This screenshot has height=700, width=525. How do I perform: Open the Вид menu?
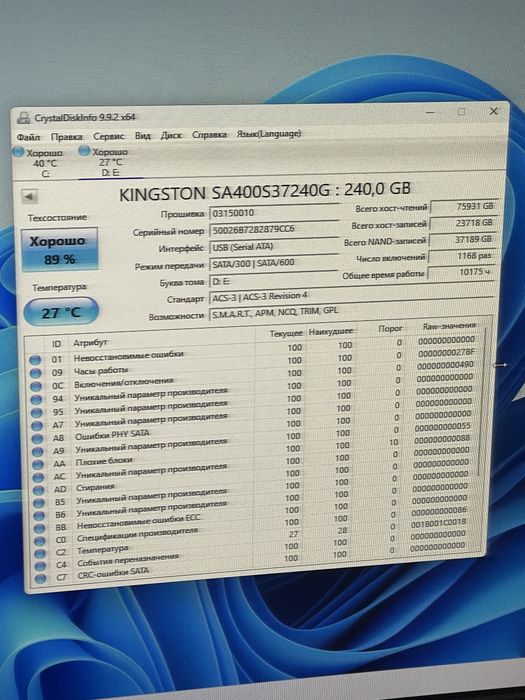pos(142,135)
